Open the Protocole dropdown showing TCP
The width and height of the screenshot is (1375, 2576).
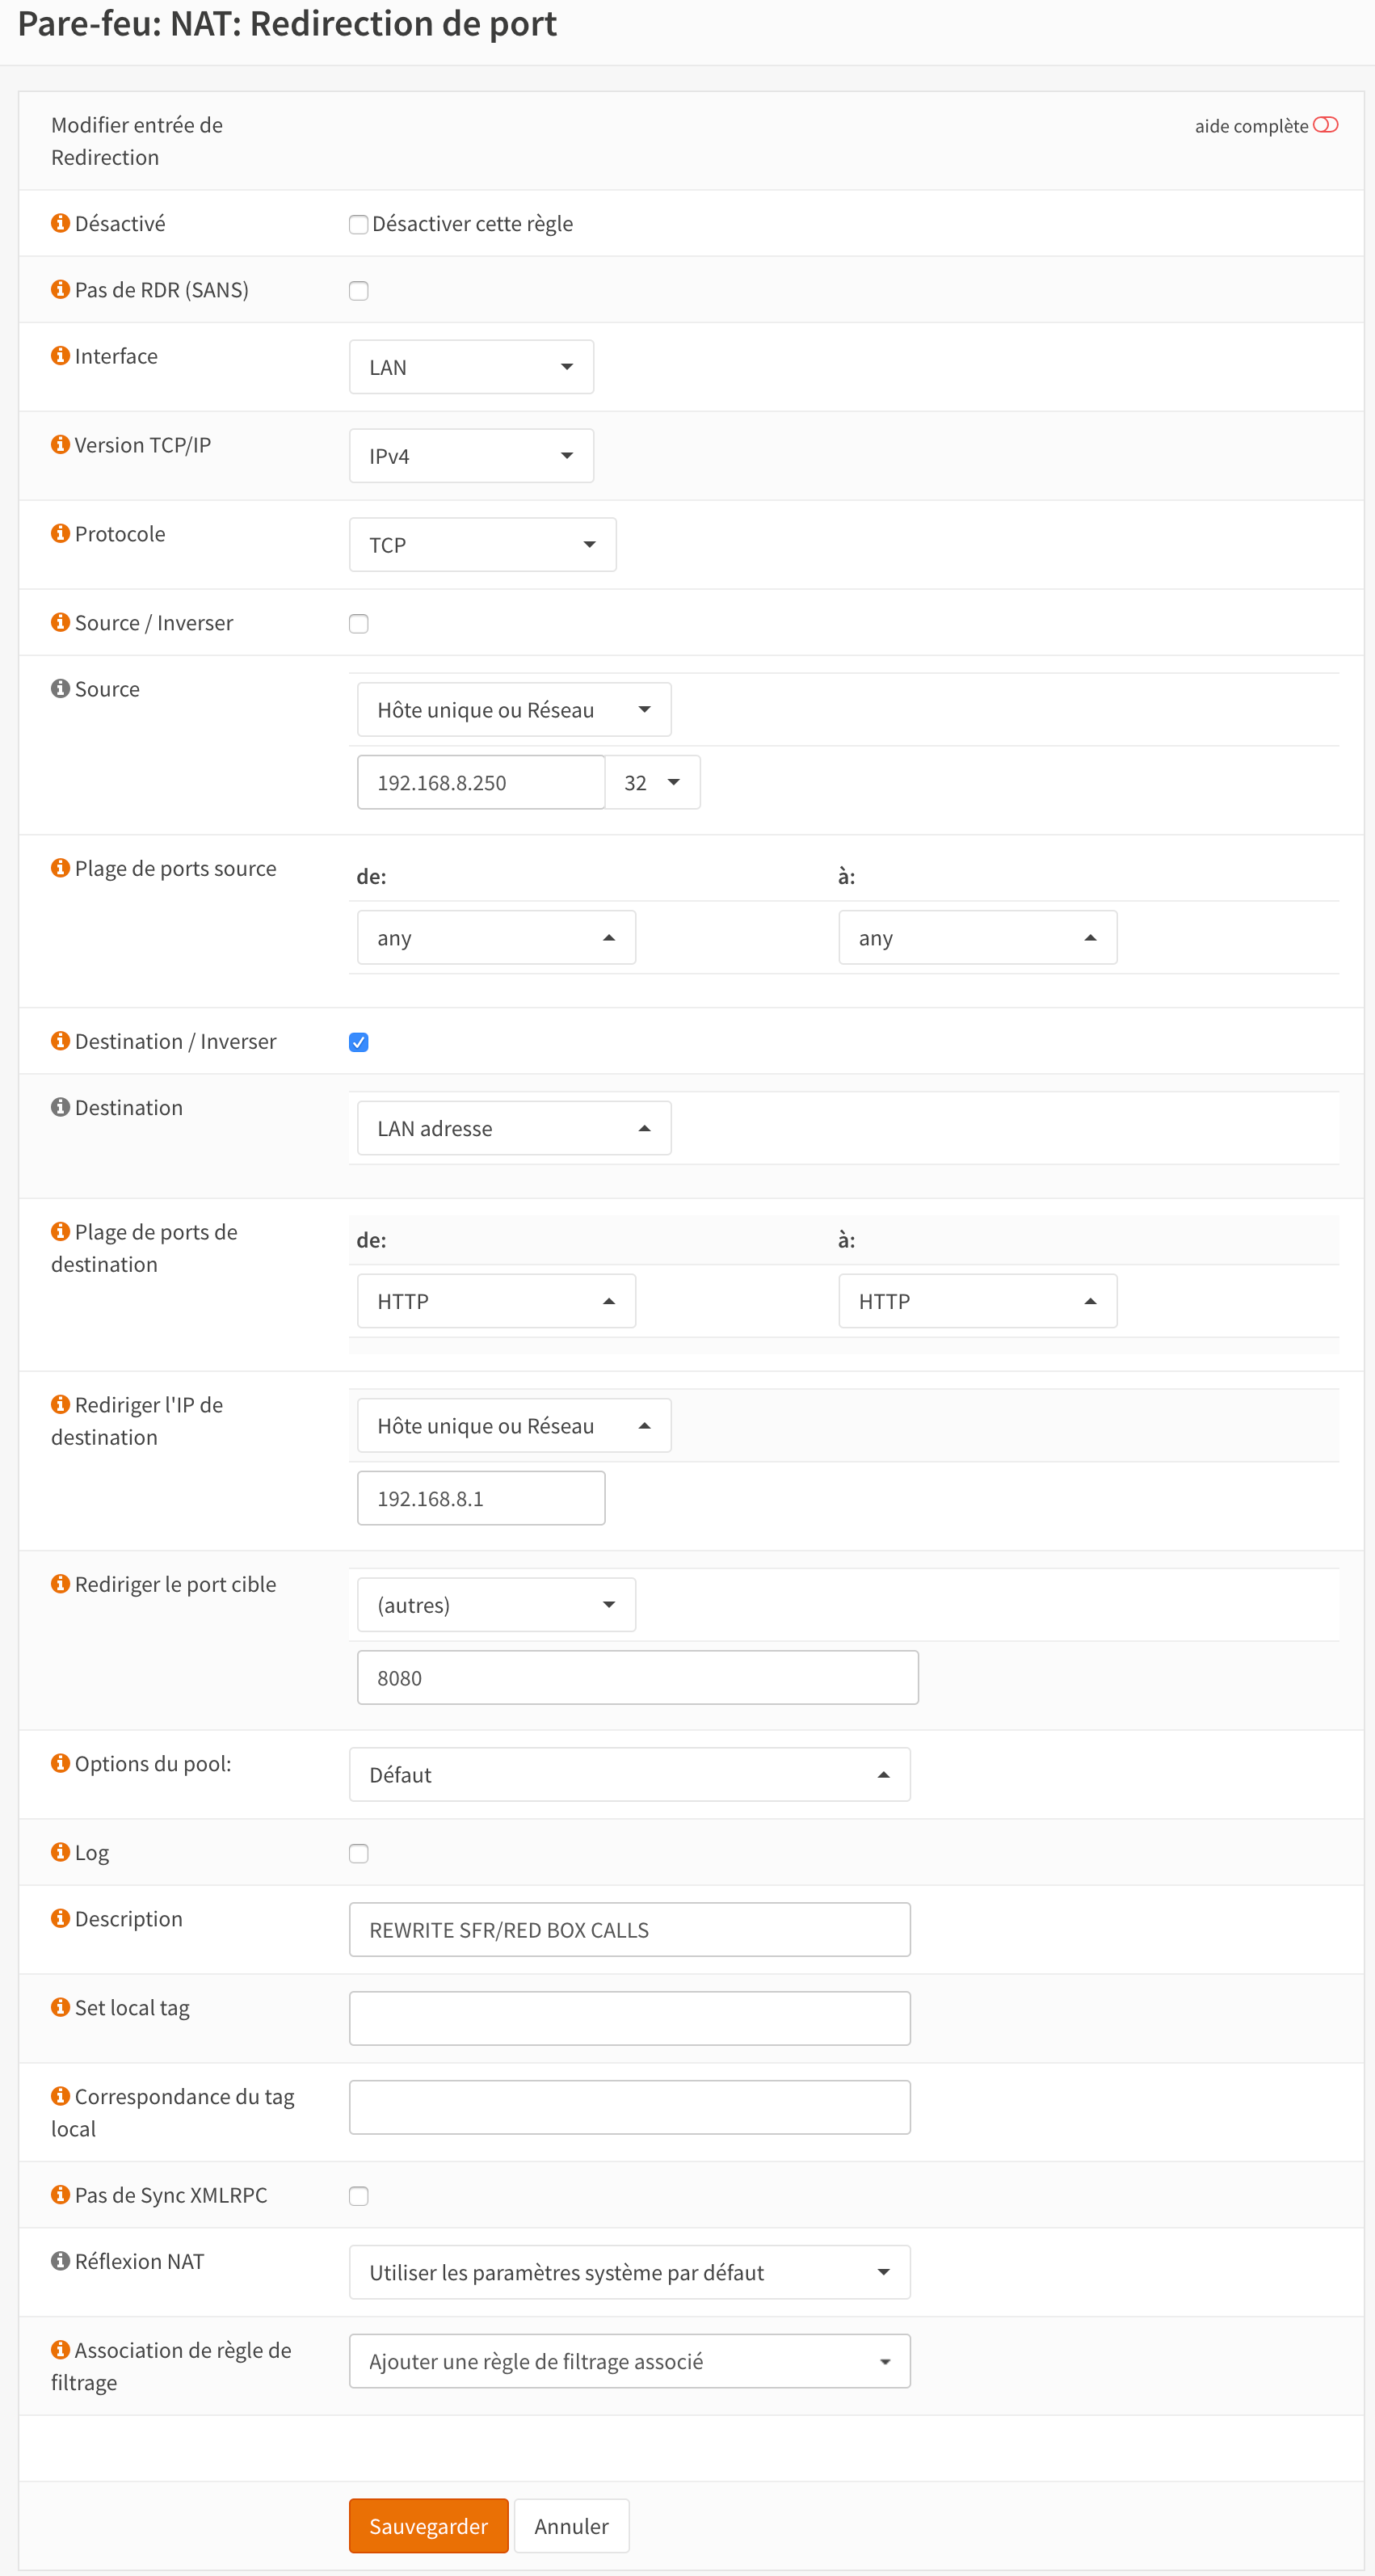(482, 545)
